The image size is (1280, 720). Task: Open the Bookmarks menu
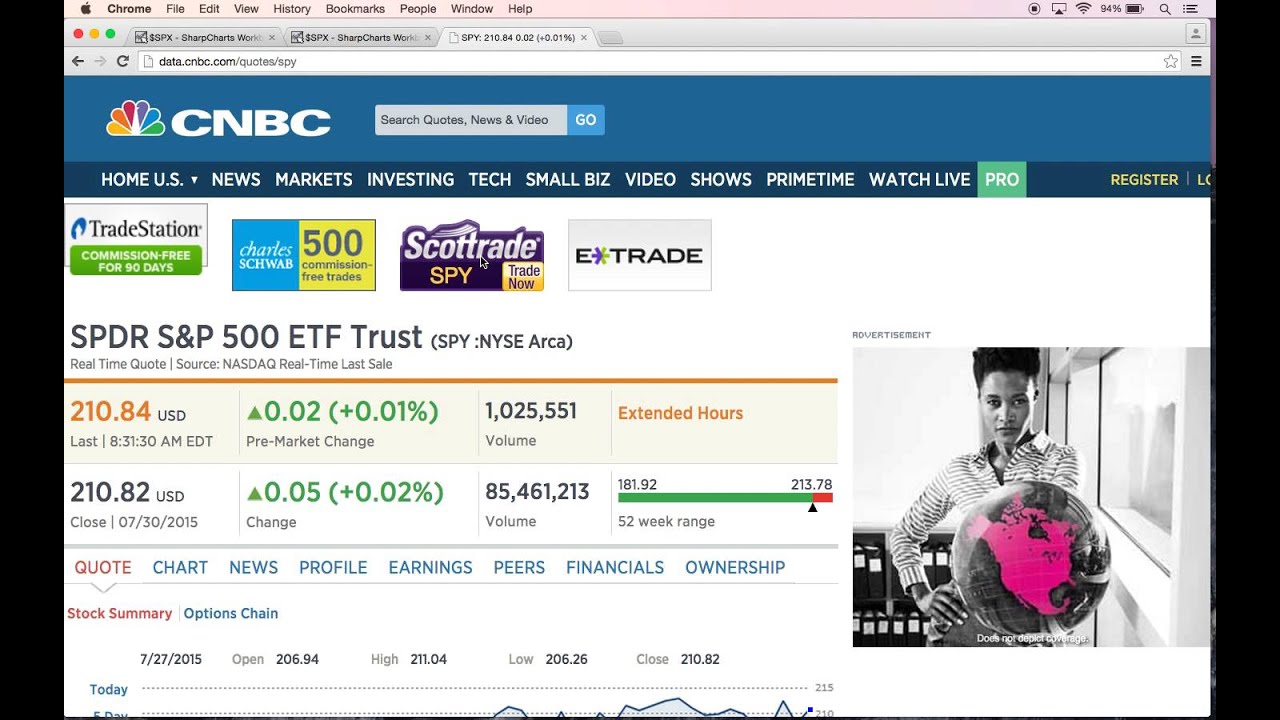pos(355,9)
